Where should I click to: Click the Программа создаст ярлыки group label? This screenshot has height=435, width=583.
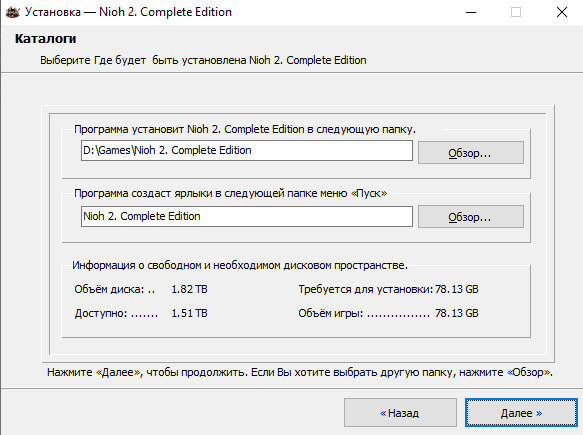click(x=231, y=193)
